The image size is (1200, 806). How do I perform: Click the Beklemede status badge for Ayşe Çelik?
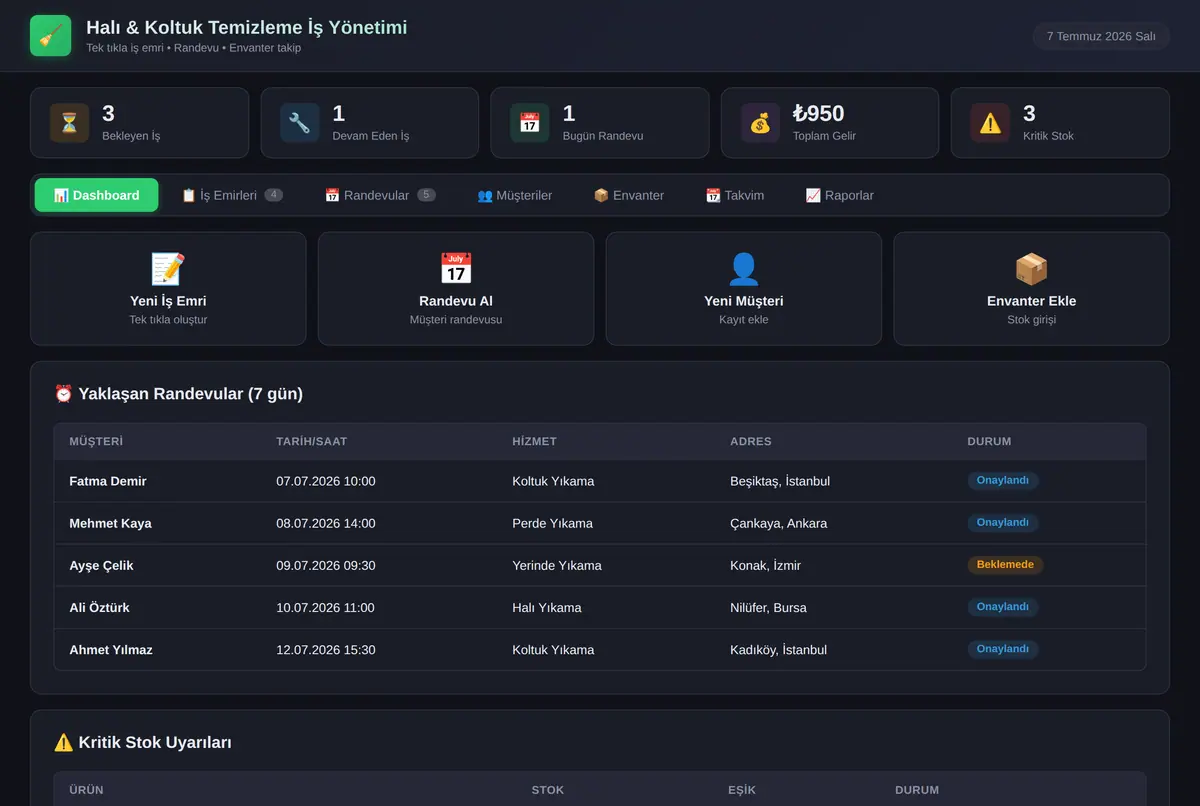(1005, 564)
